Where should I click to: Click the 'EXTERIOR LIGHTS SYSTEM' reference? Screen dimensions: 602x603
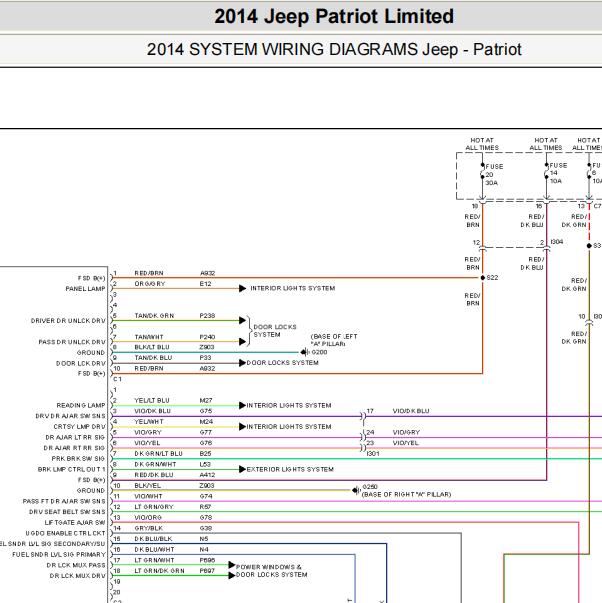(x=290, y=470)
